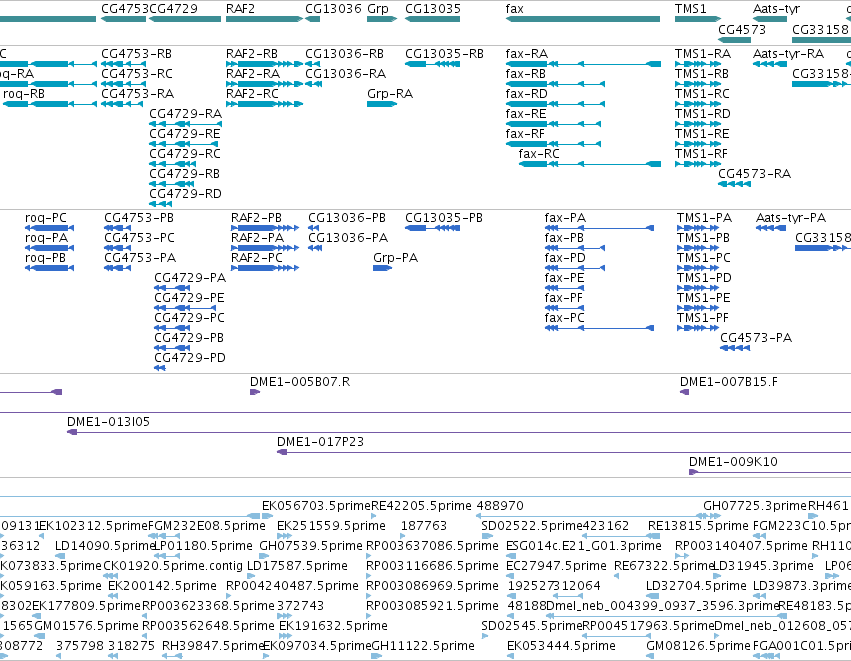This screenshot has width=851, height=661.
Task: Select EST GH11122.5prime
Action: [x=423, y=646]
